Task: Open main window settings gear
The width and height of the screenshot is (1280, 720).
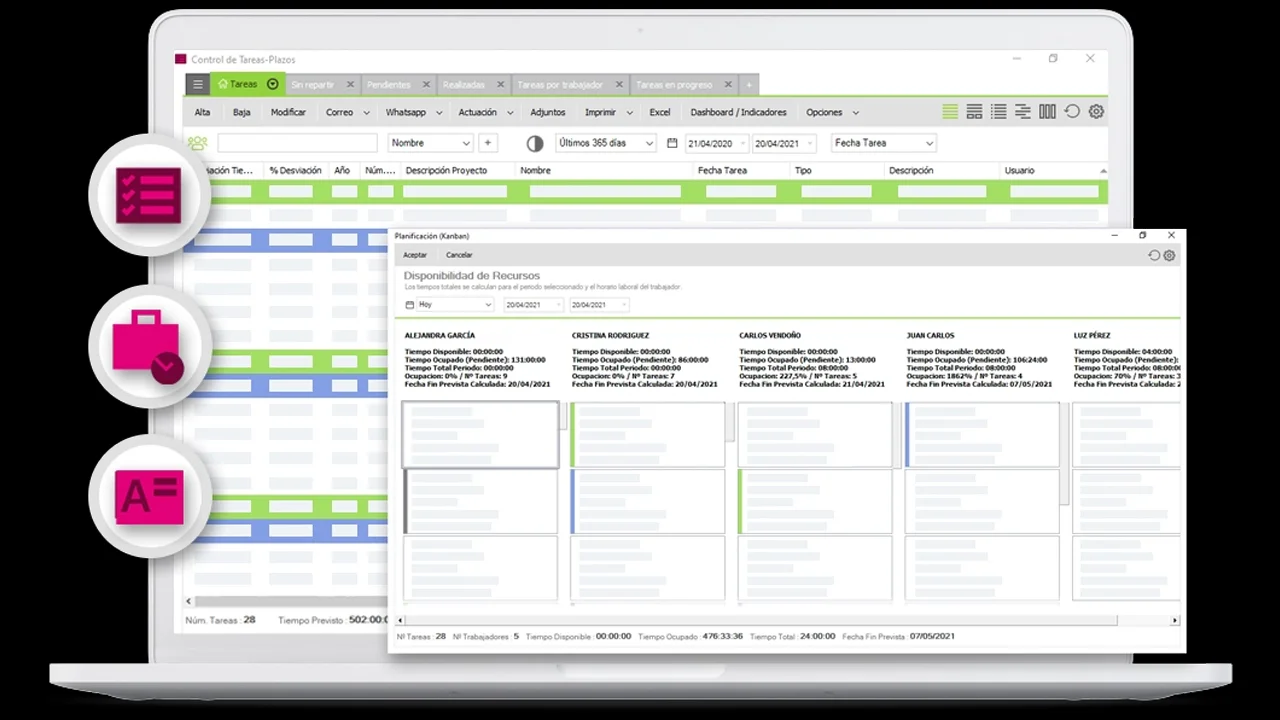Action: pos(1096,112)
